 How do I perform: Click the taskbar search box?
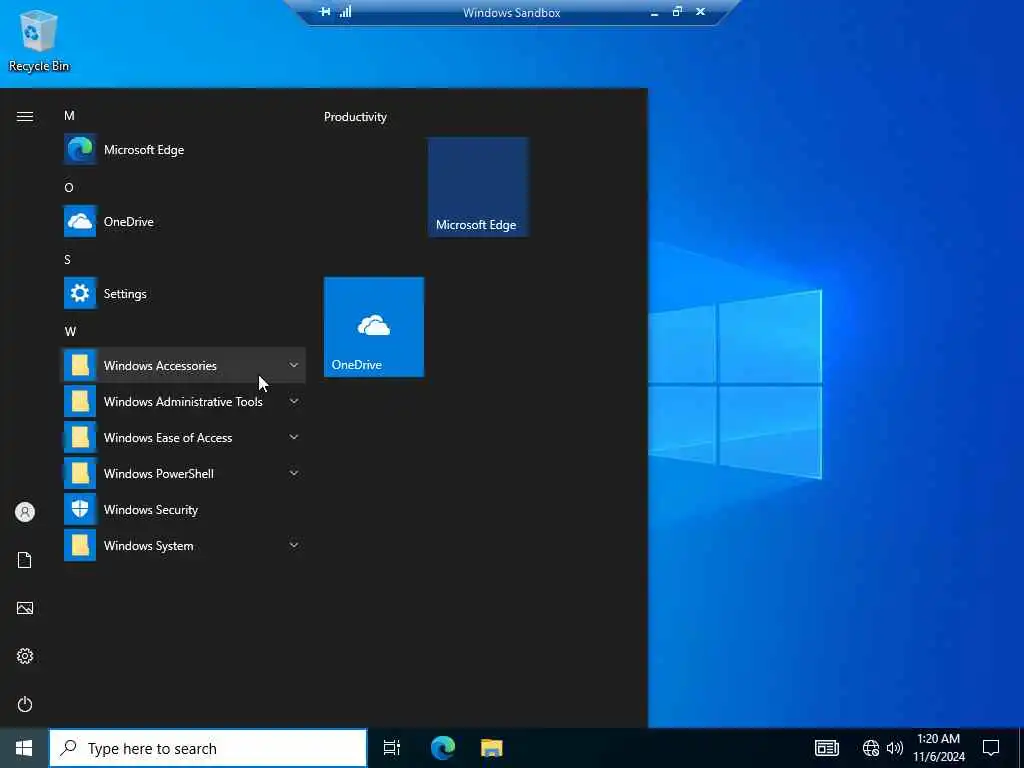point(208,748)
